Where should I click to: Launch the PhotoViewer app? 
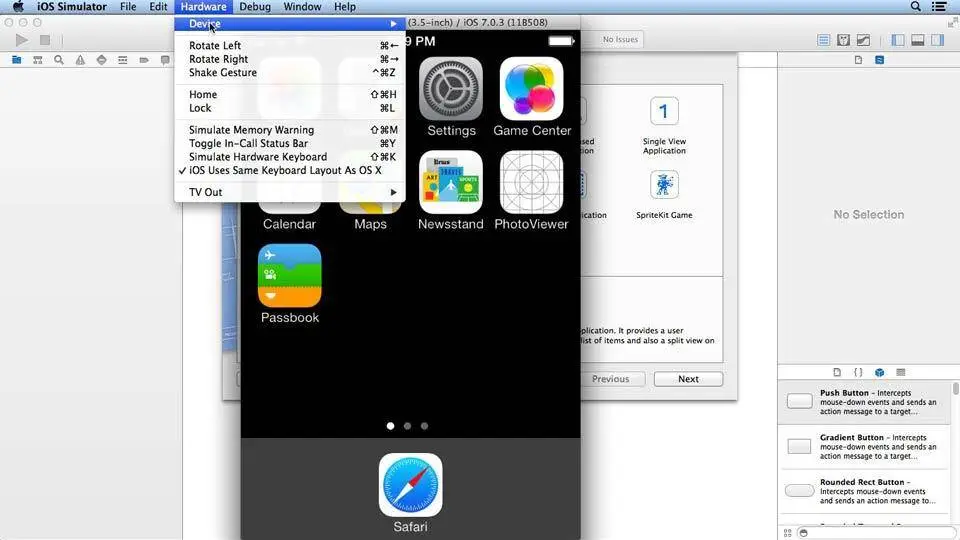pyautogui.click(x=531, y=182)
